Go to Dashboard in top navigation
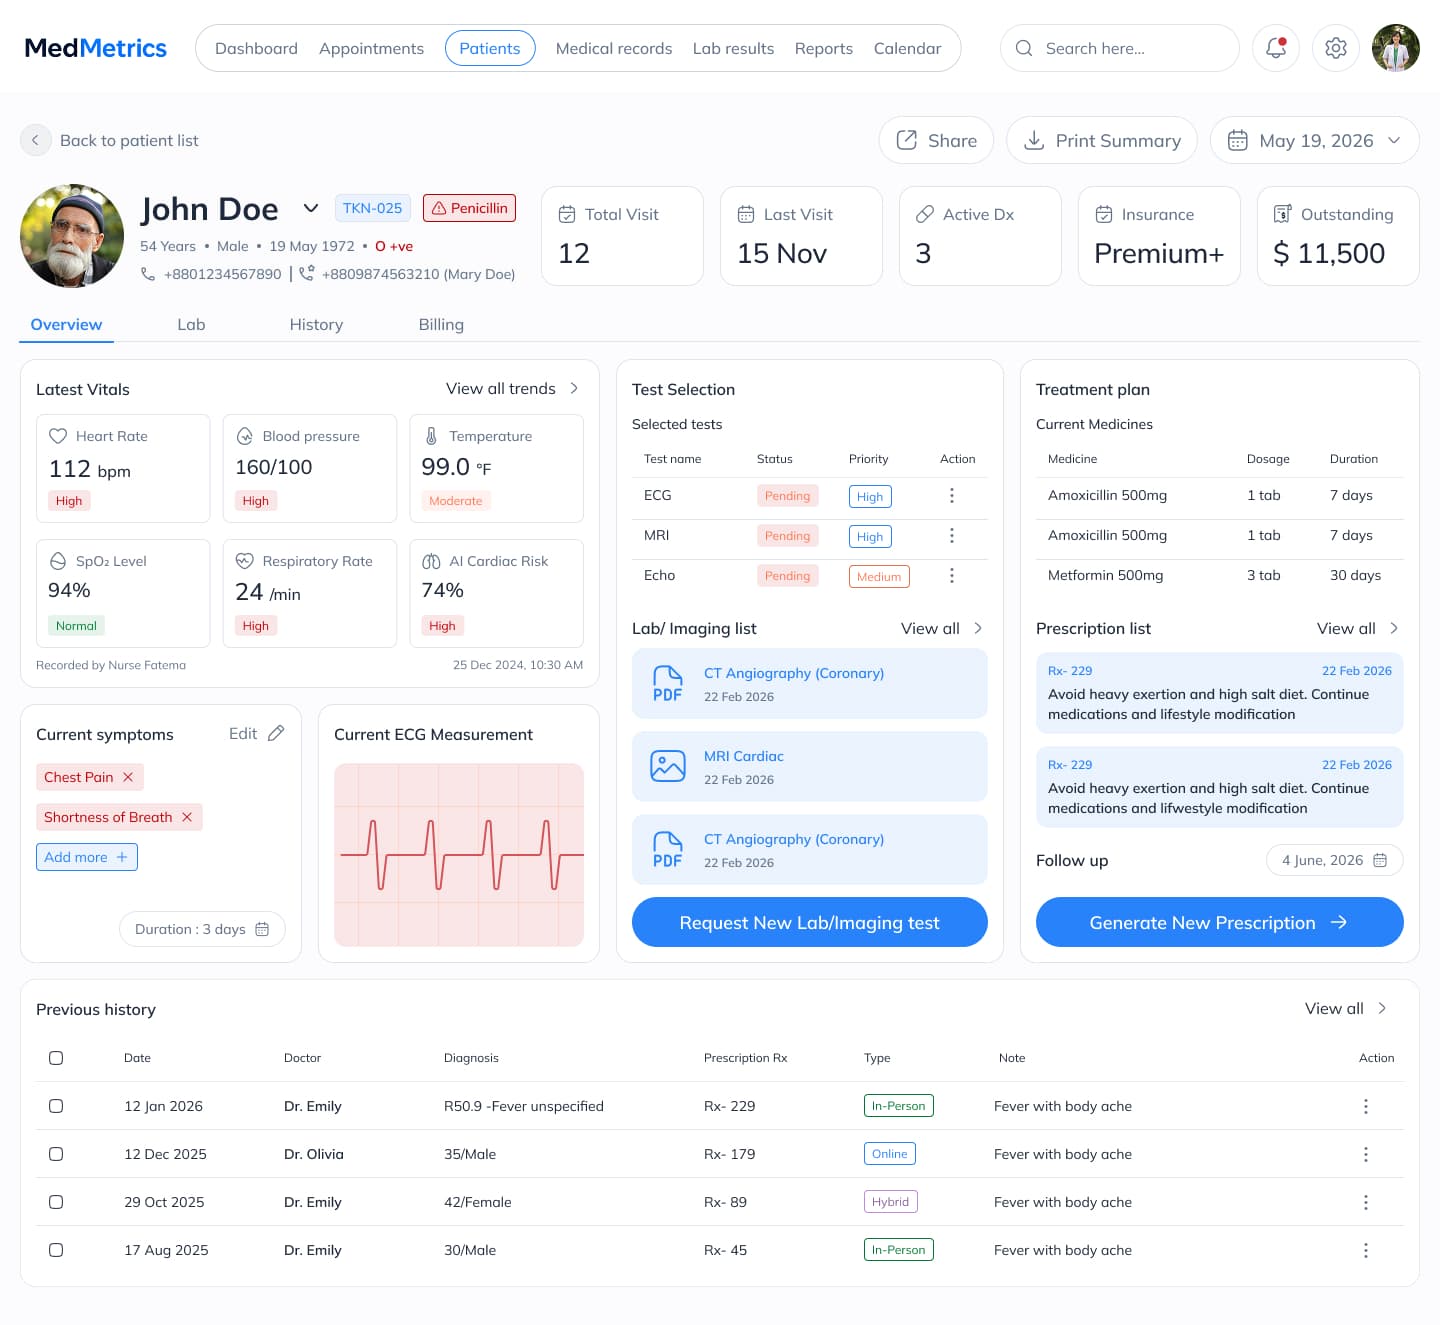 point(256,48)
